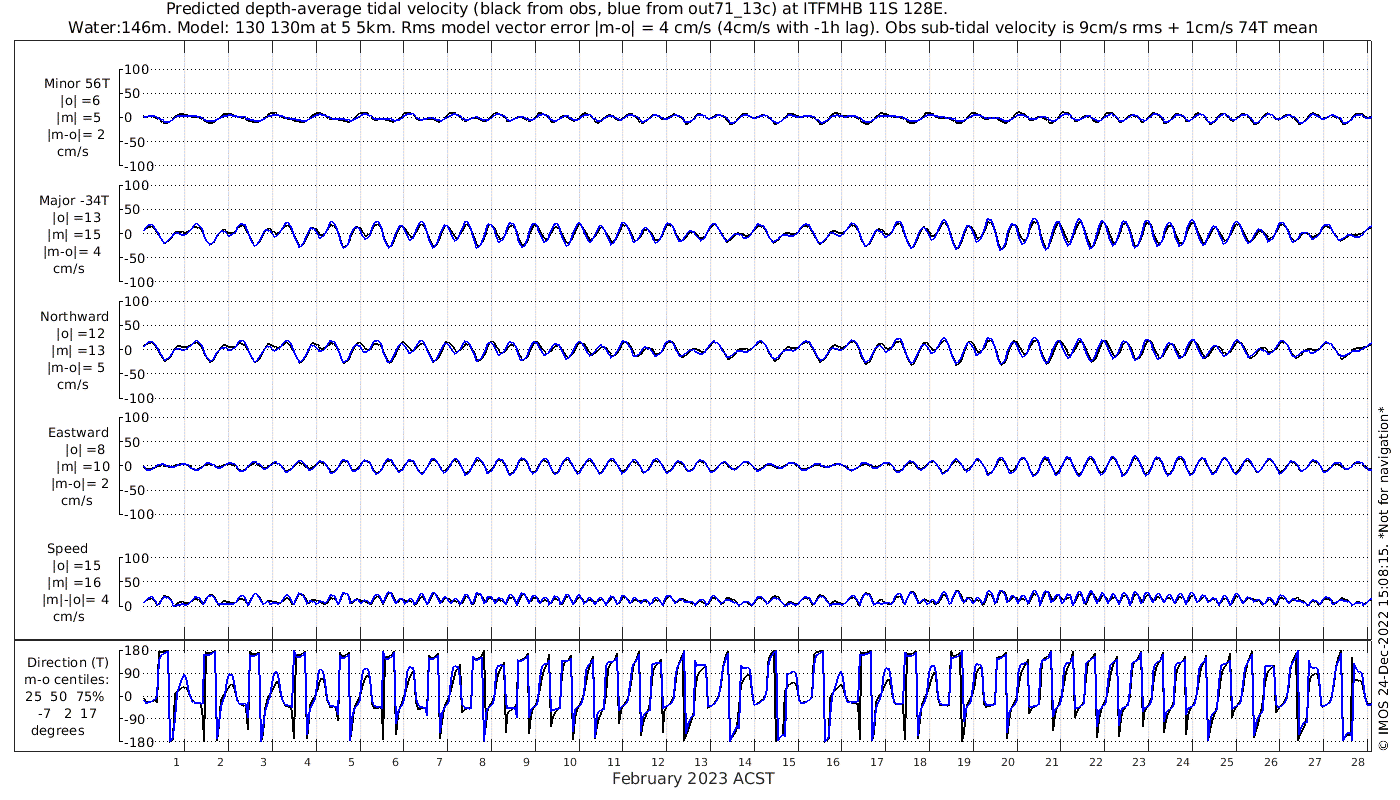Click day tick label '23' on time axis
Screen dimensions: 1400x800
coord(1139,762)
